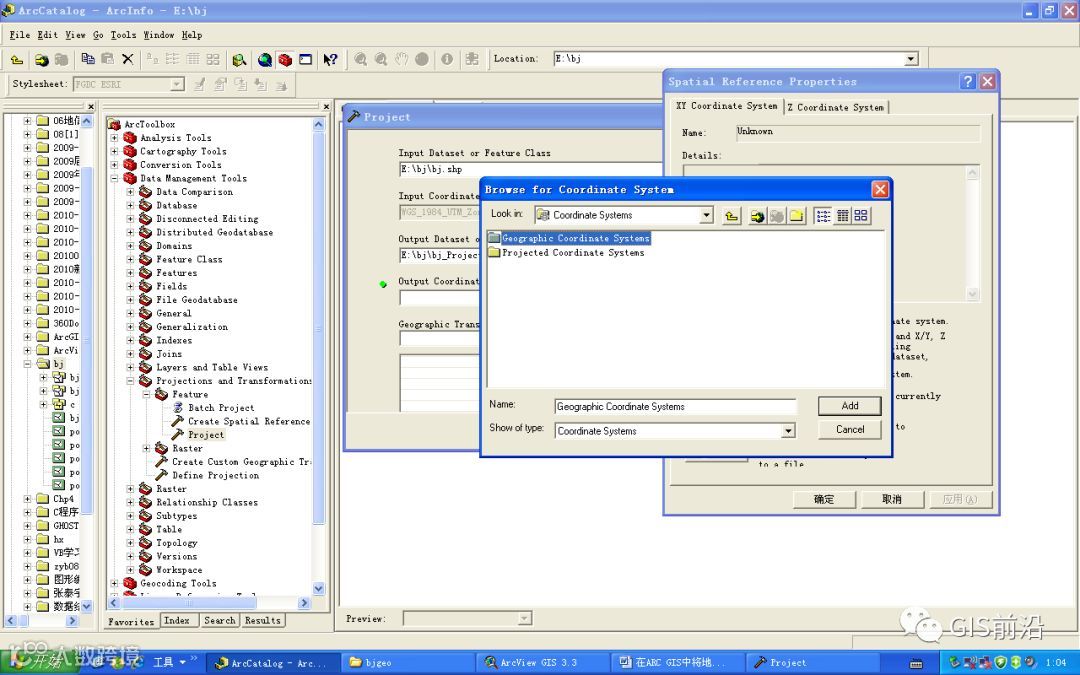
Task: Click the 取消 button in Spatial Reference Properties
Action: (892, 499)
